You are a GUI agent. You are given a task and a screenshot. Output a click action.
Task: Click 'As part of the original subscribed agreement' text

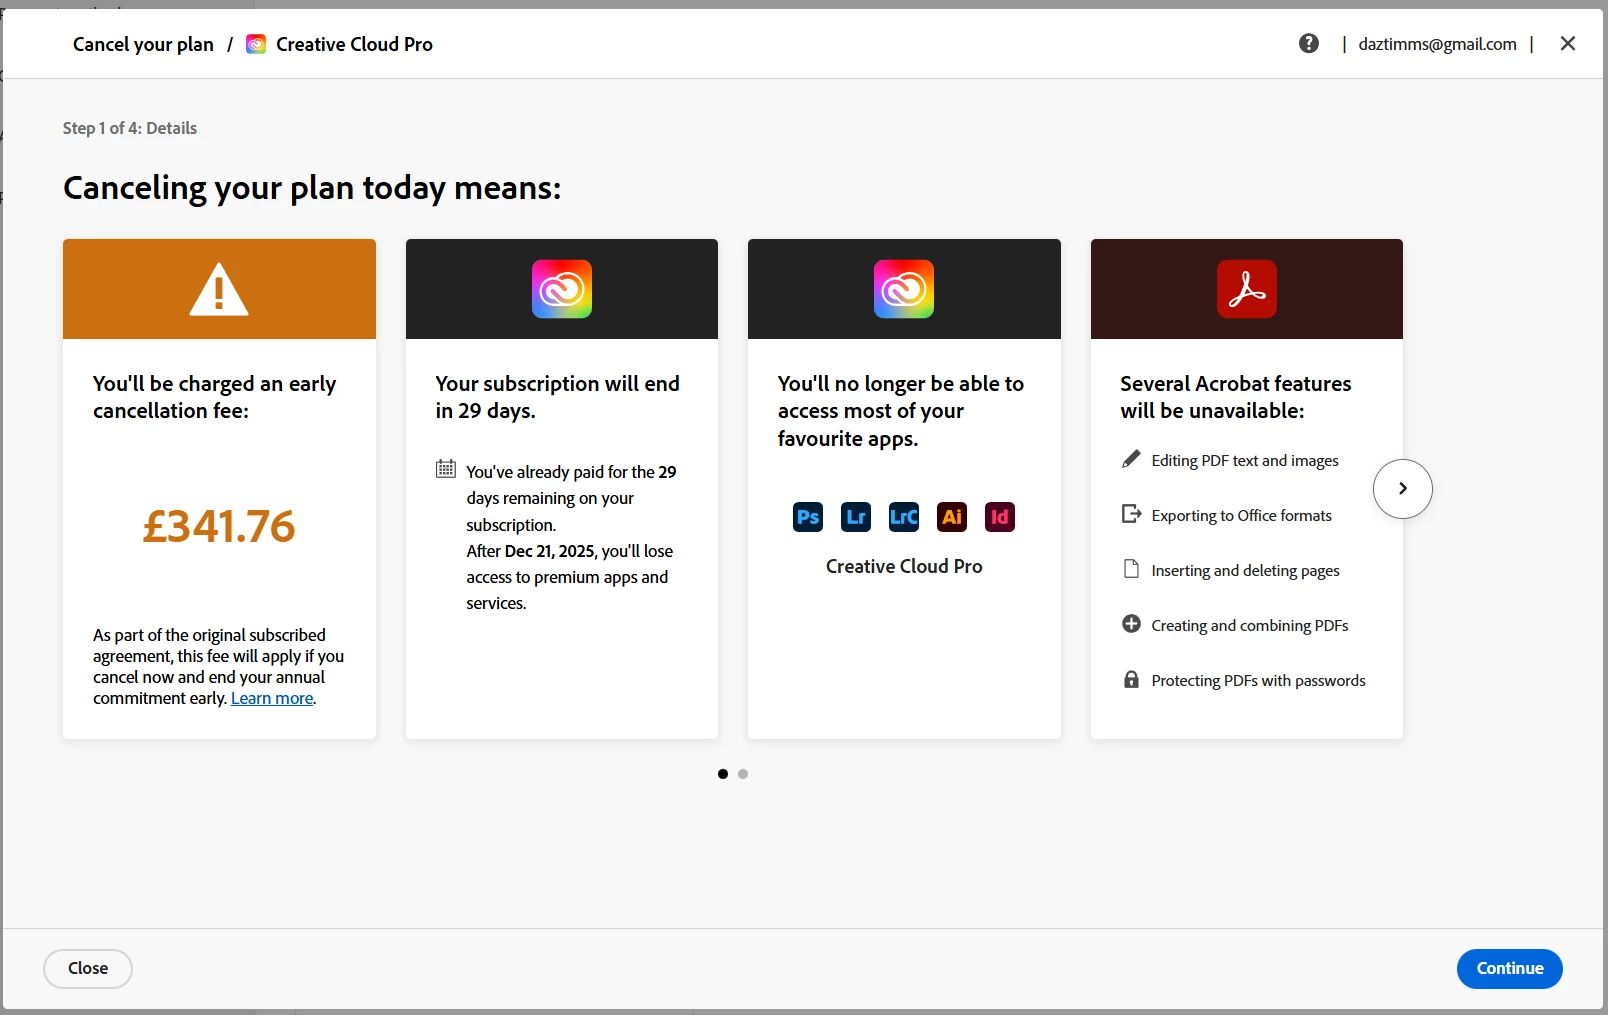pos(219,667)
